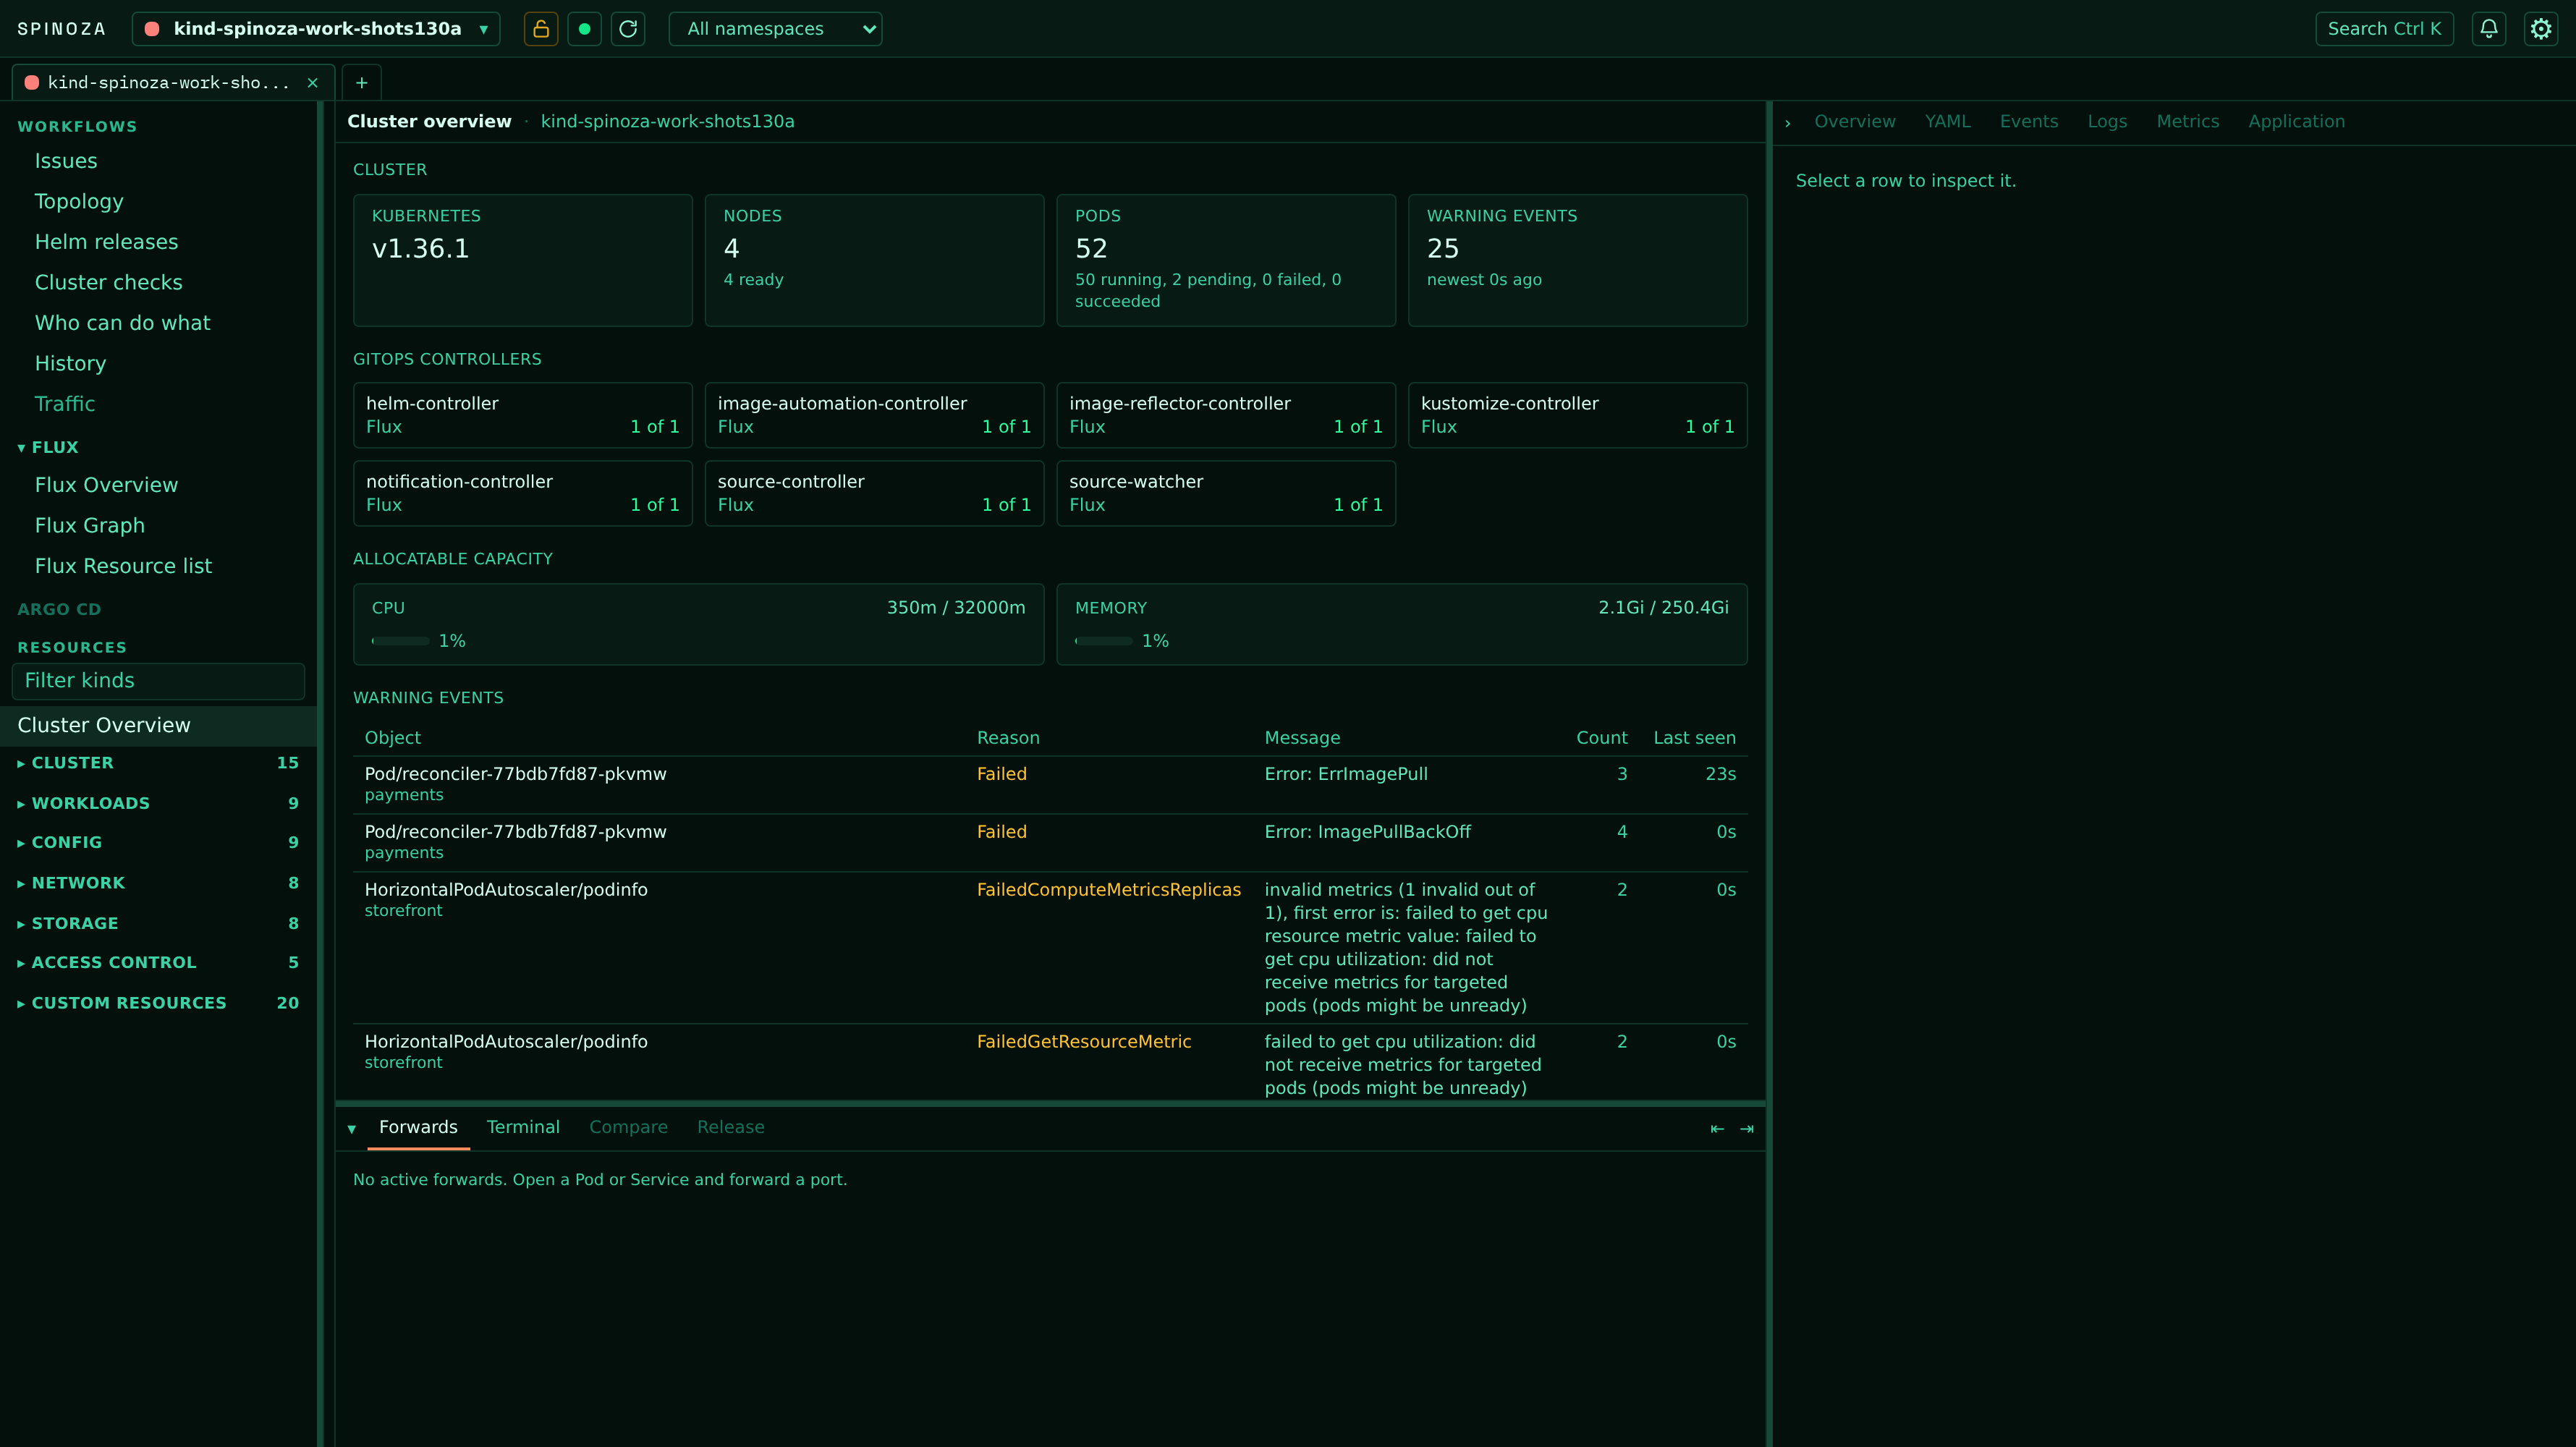Open the All namespaces dropdown

click(x=775, y=29)
